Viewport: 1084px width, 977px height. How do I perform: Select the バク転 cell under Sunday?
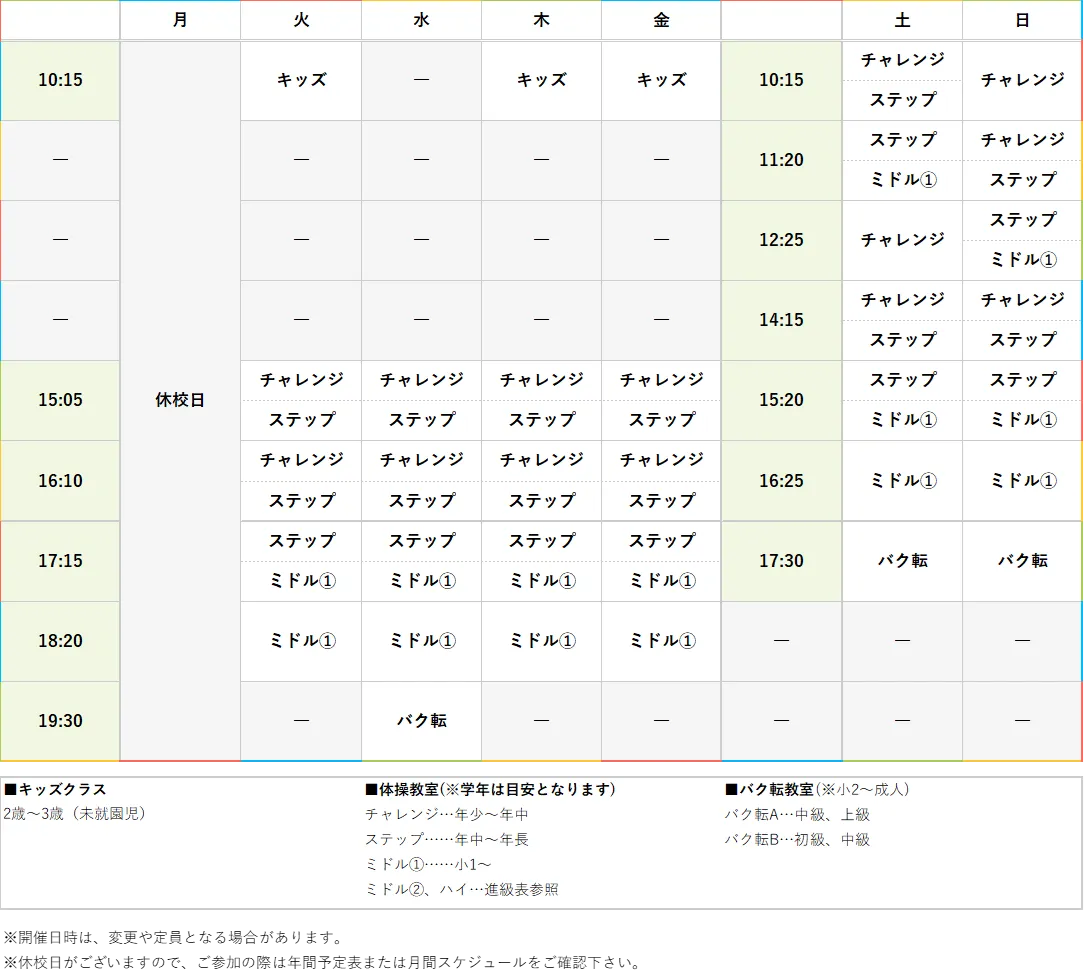pos(1022,561)
